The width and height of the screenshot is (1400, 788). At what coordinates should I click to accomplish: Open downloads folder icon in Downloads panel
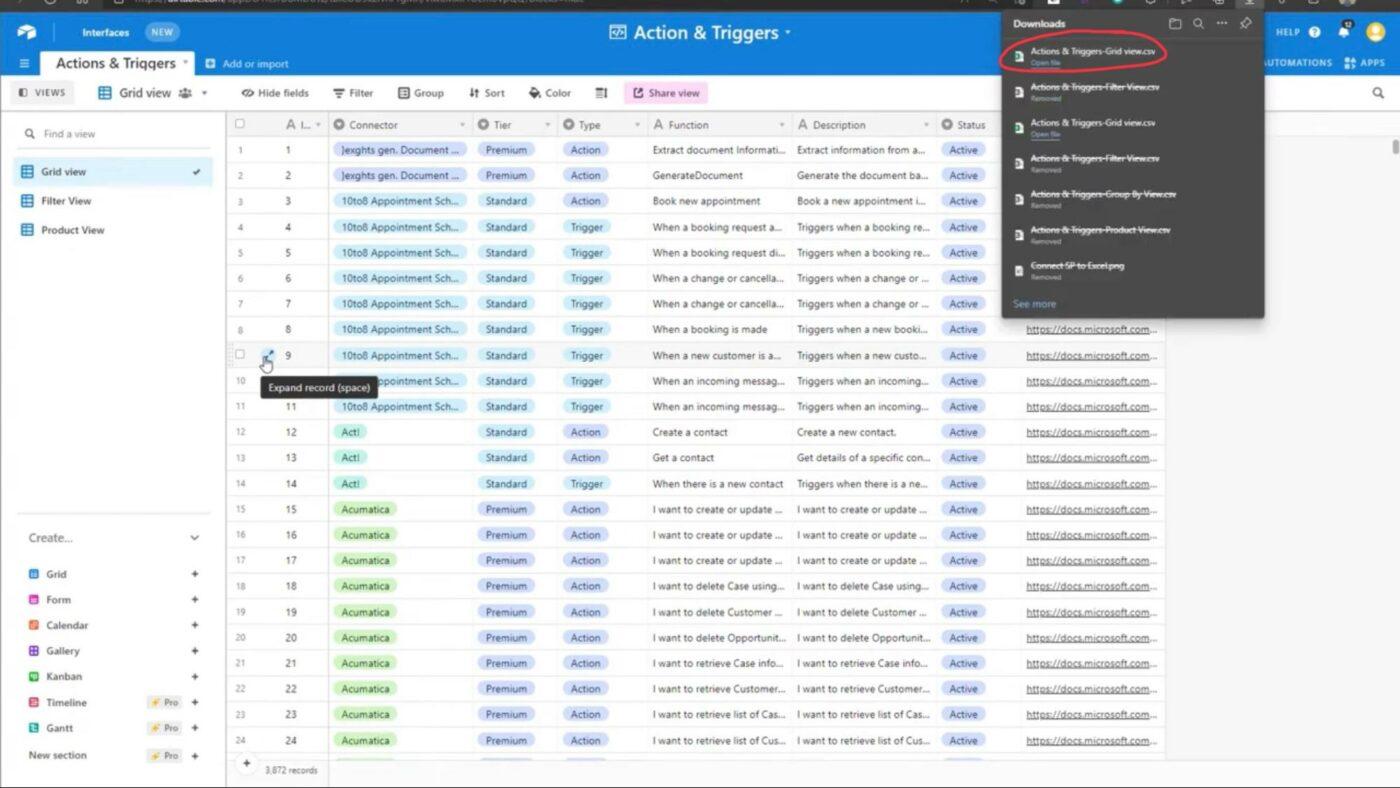coord(1175,23)
